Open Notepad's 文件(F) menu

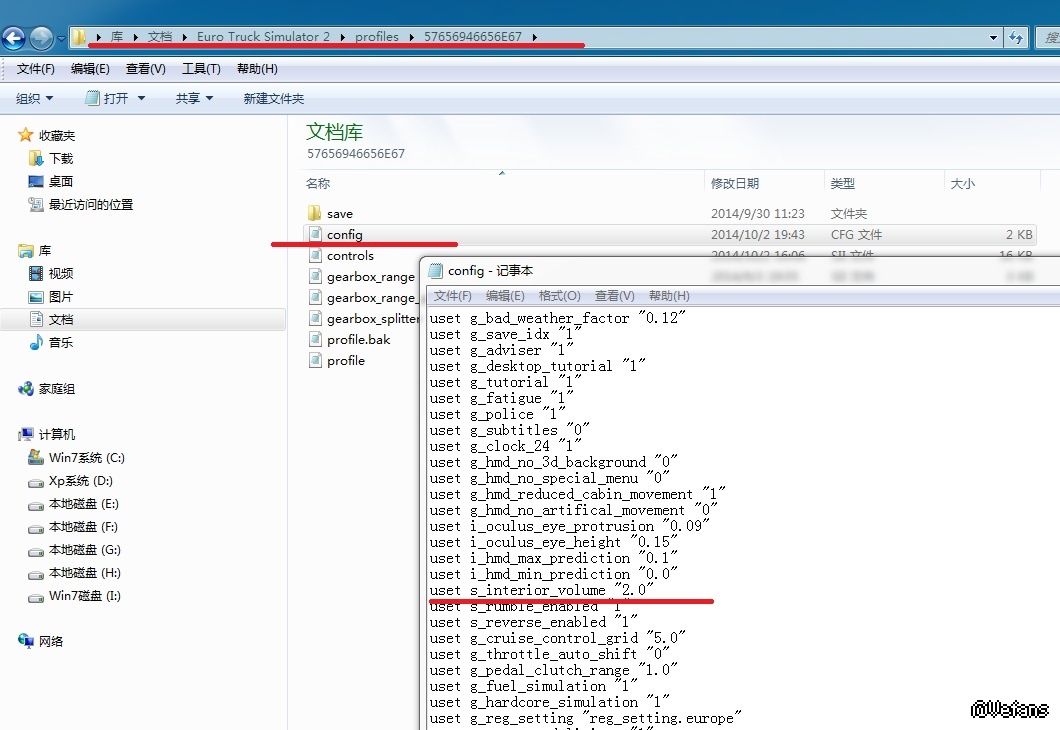pos(452,295)
